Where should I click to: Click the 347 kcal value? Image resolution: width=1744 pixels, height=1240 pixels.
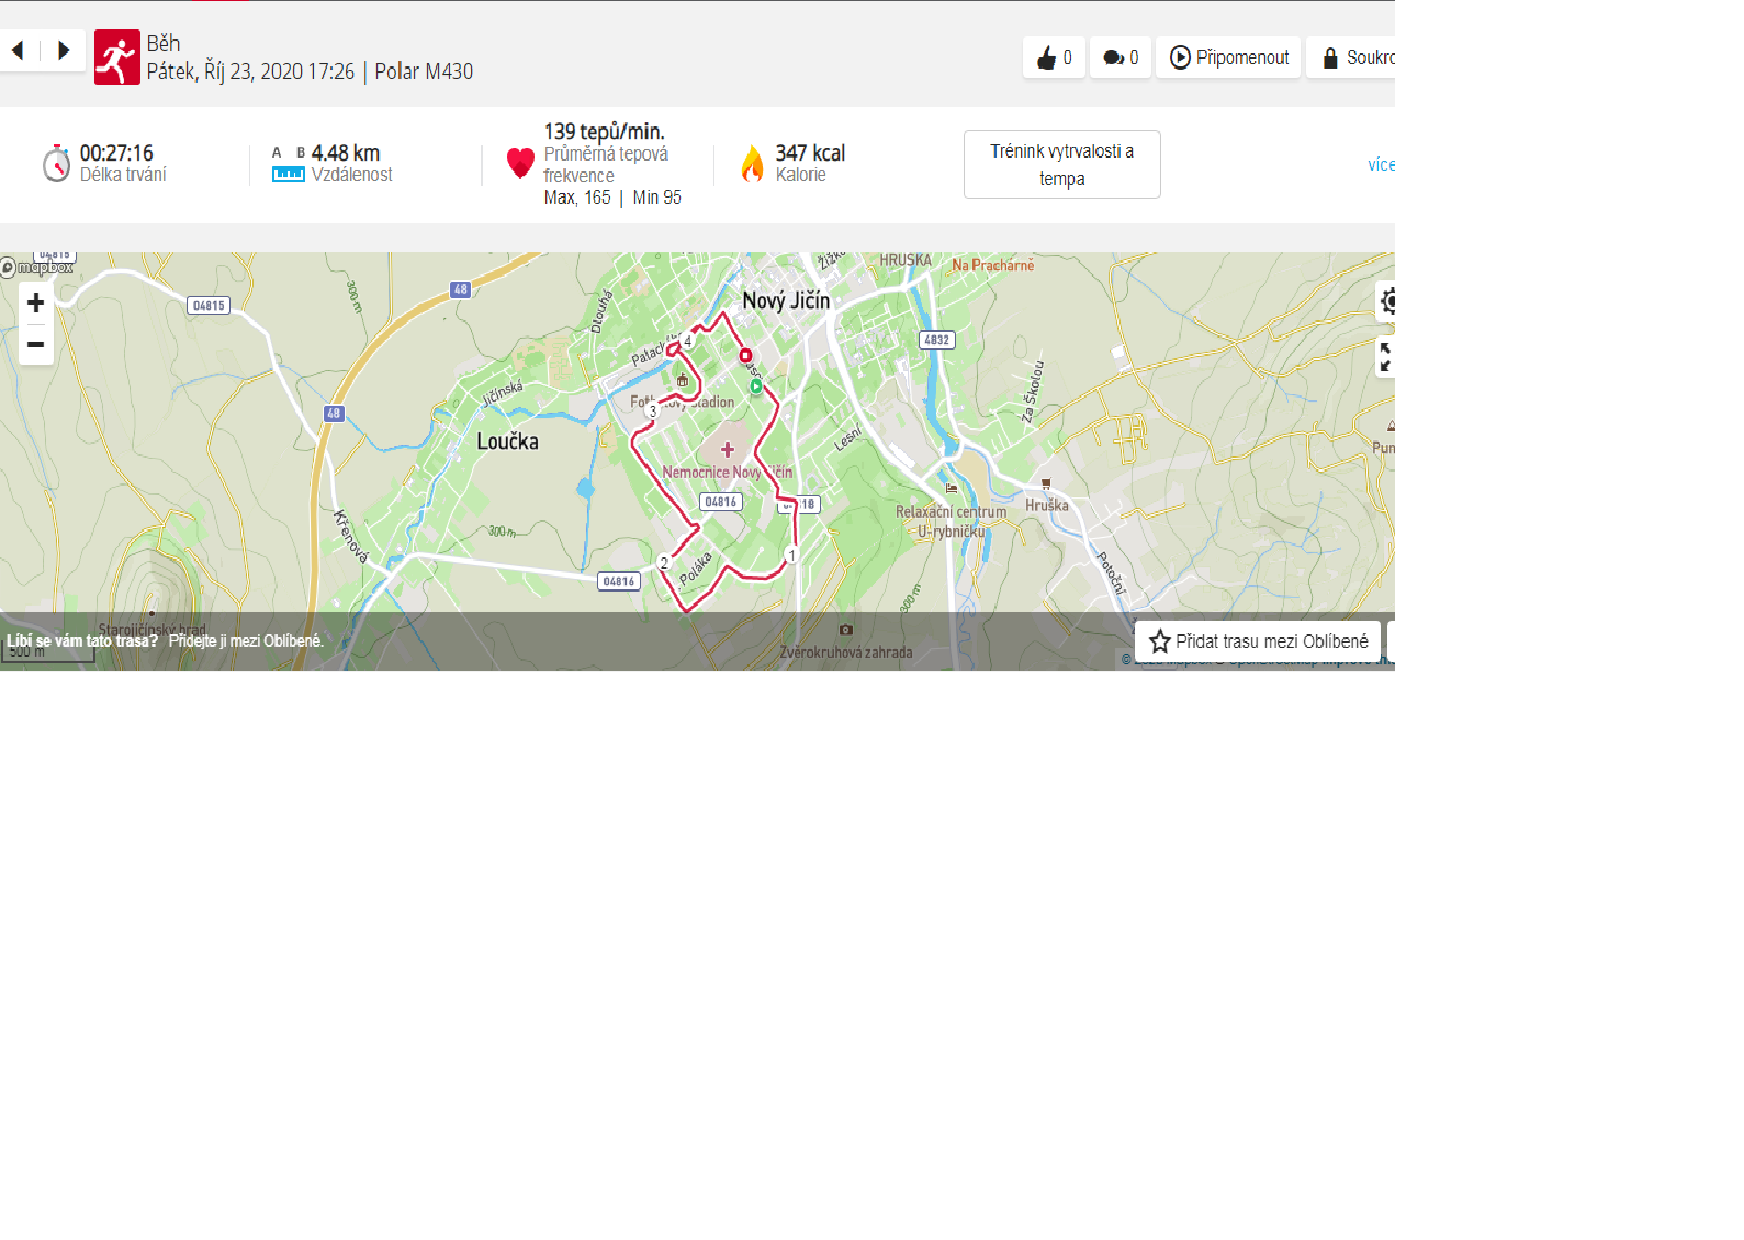[x=810, y=153]
